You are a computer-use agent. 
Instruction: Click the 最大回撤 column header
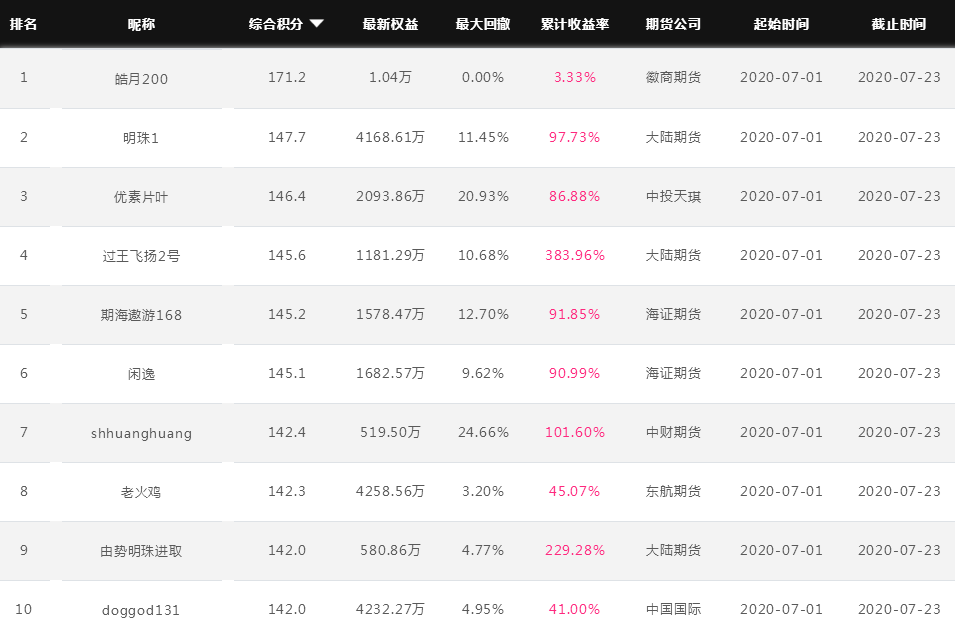click(483, 24)
